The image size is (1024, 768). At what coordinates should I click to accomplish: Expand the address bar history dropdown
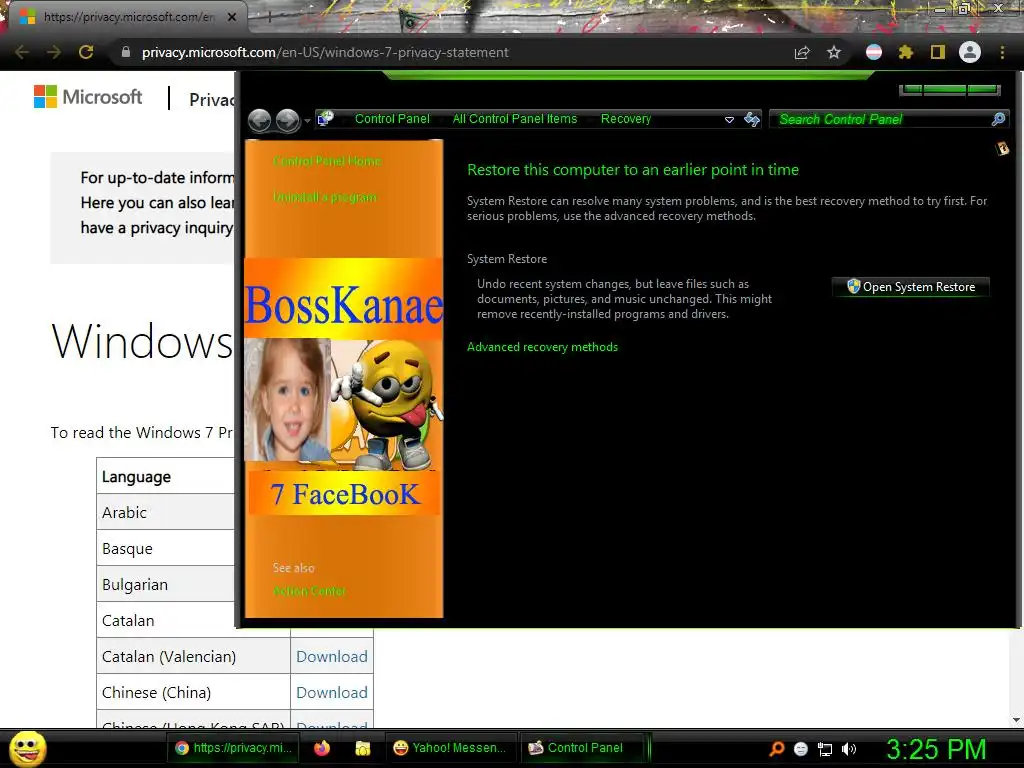tap(729, 120)
